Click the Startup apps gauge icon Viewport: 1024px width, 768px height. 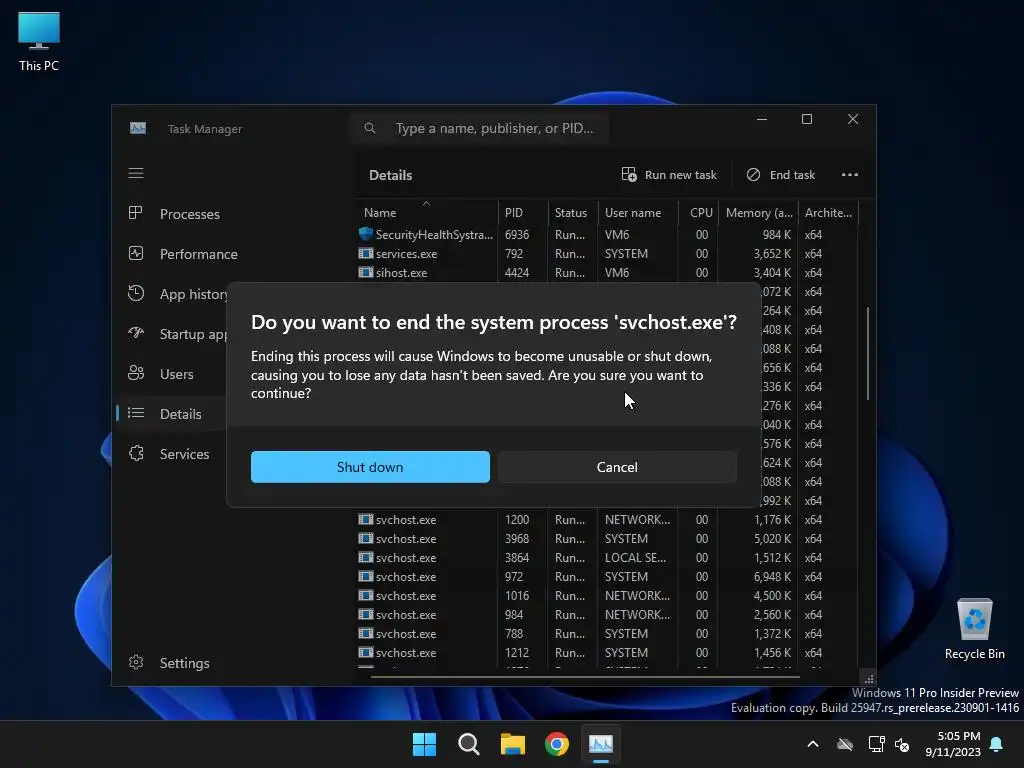(136, 332)
